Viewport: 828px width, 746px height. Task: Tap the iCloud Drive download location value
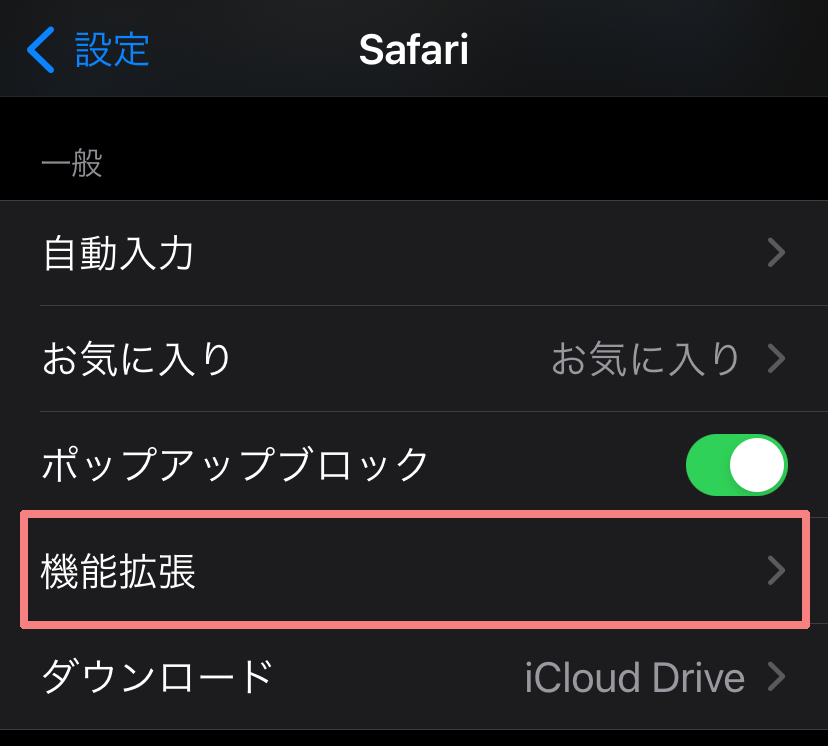(x=634, y=677)
